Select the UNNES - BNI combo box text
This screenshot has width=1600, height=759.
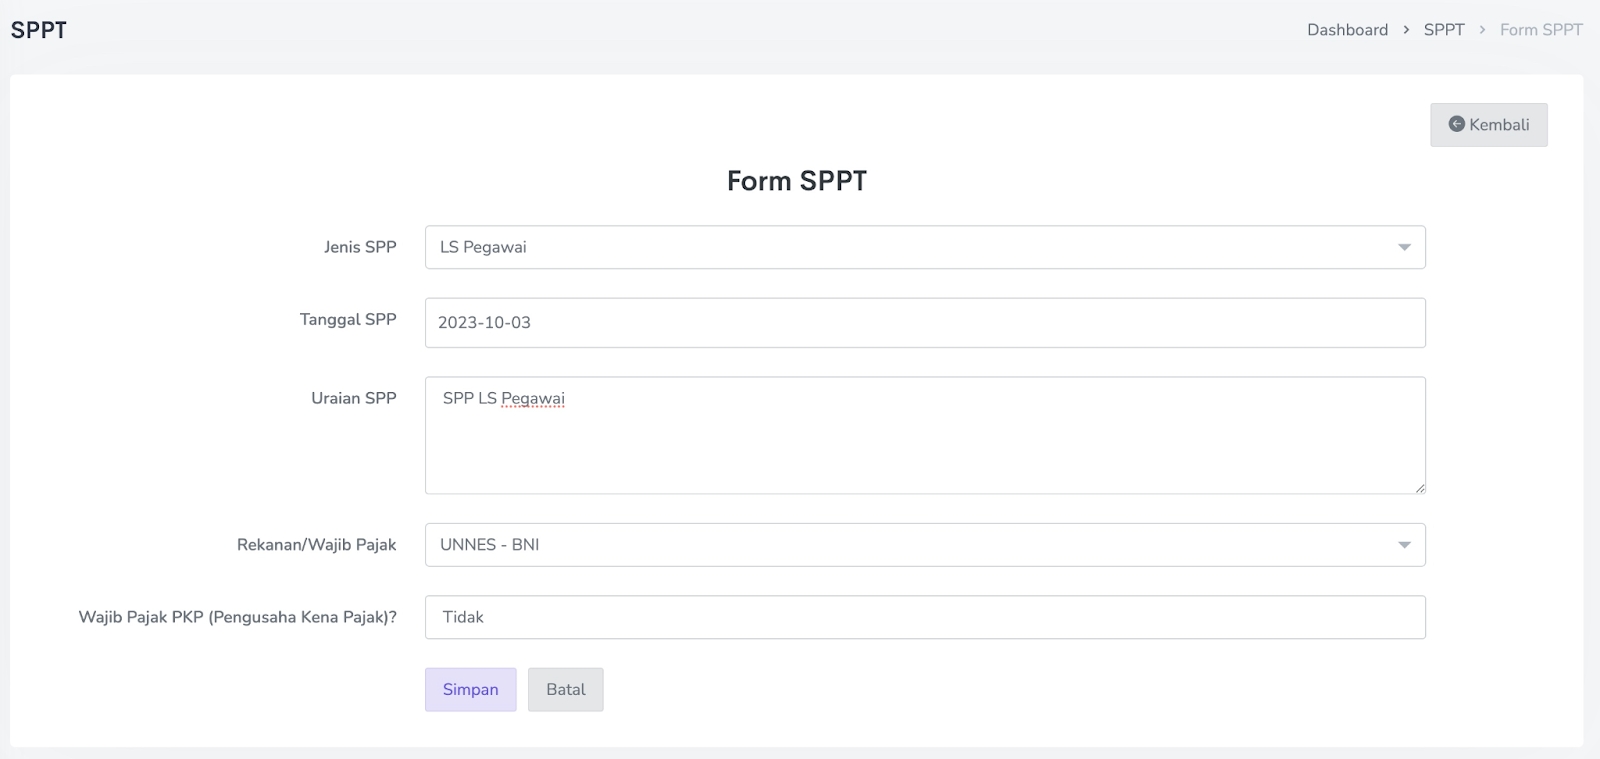(490, 545)
